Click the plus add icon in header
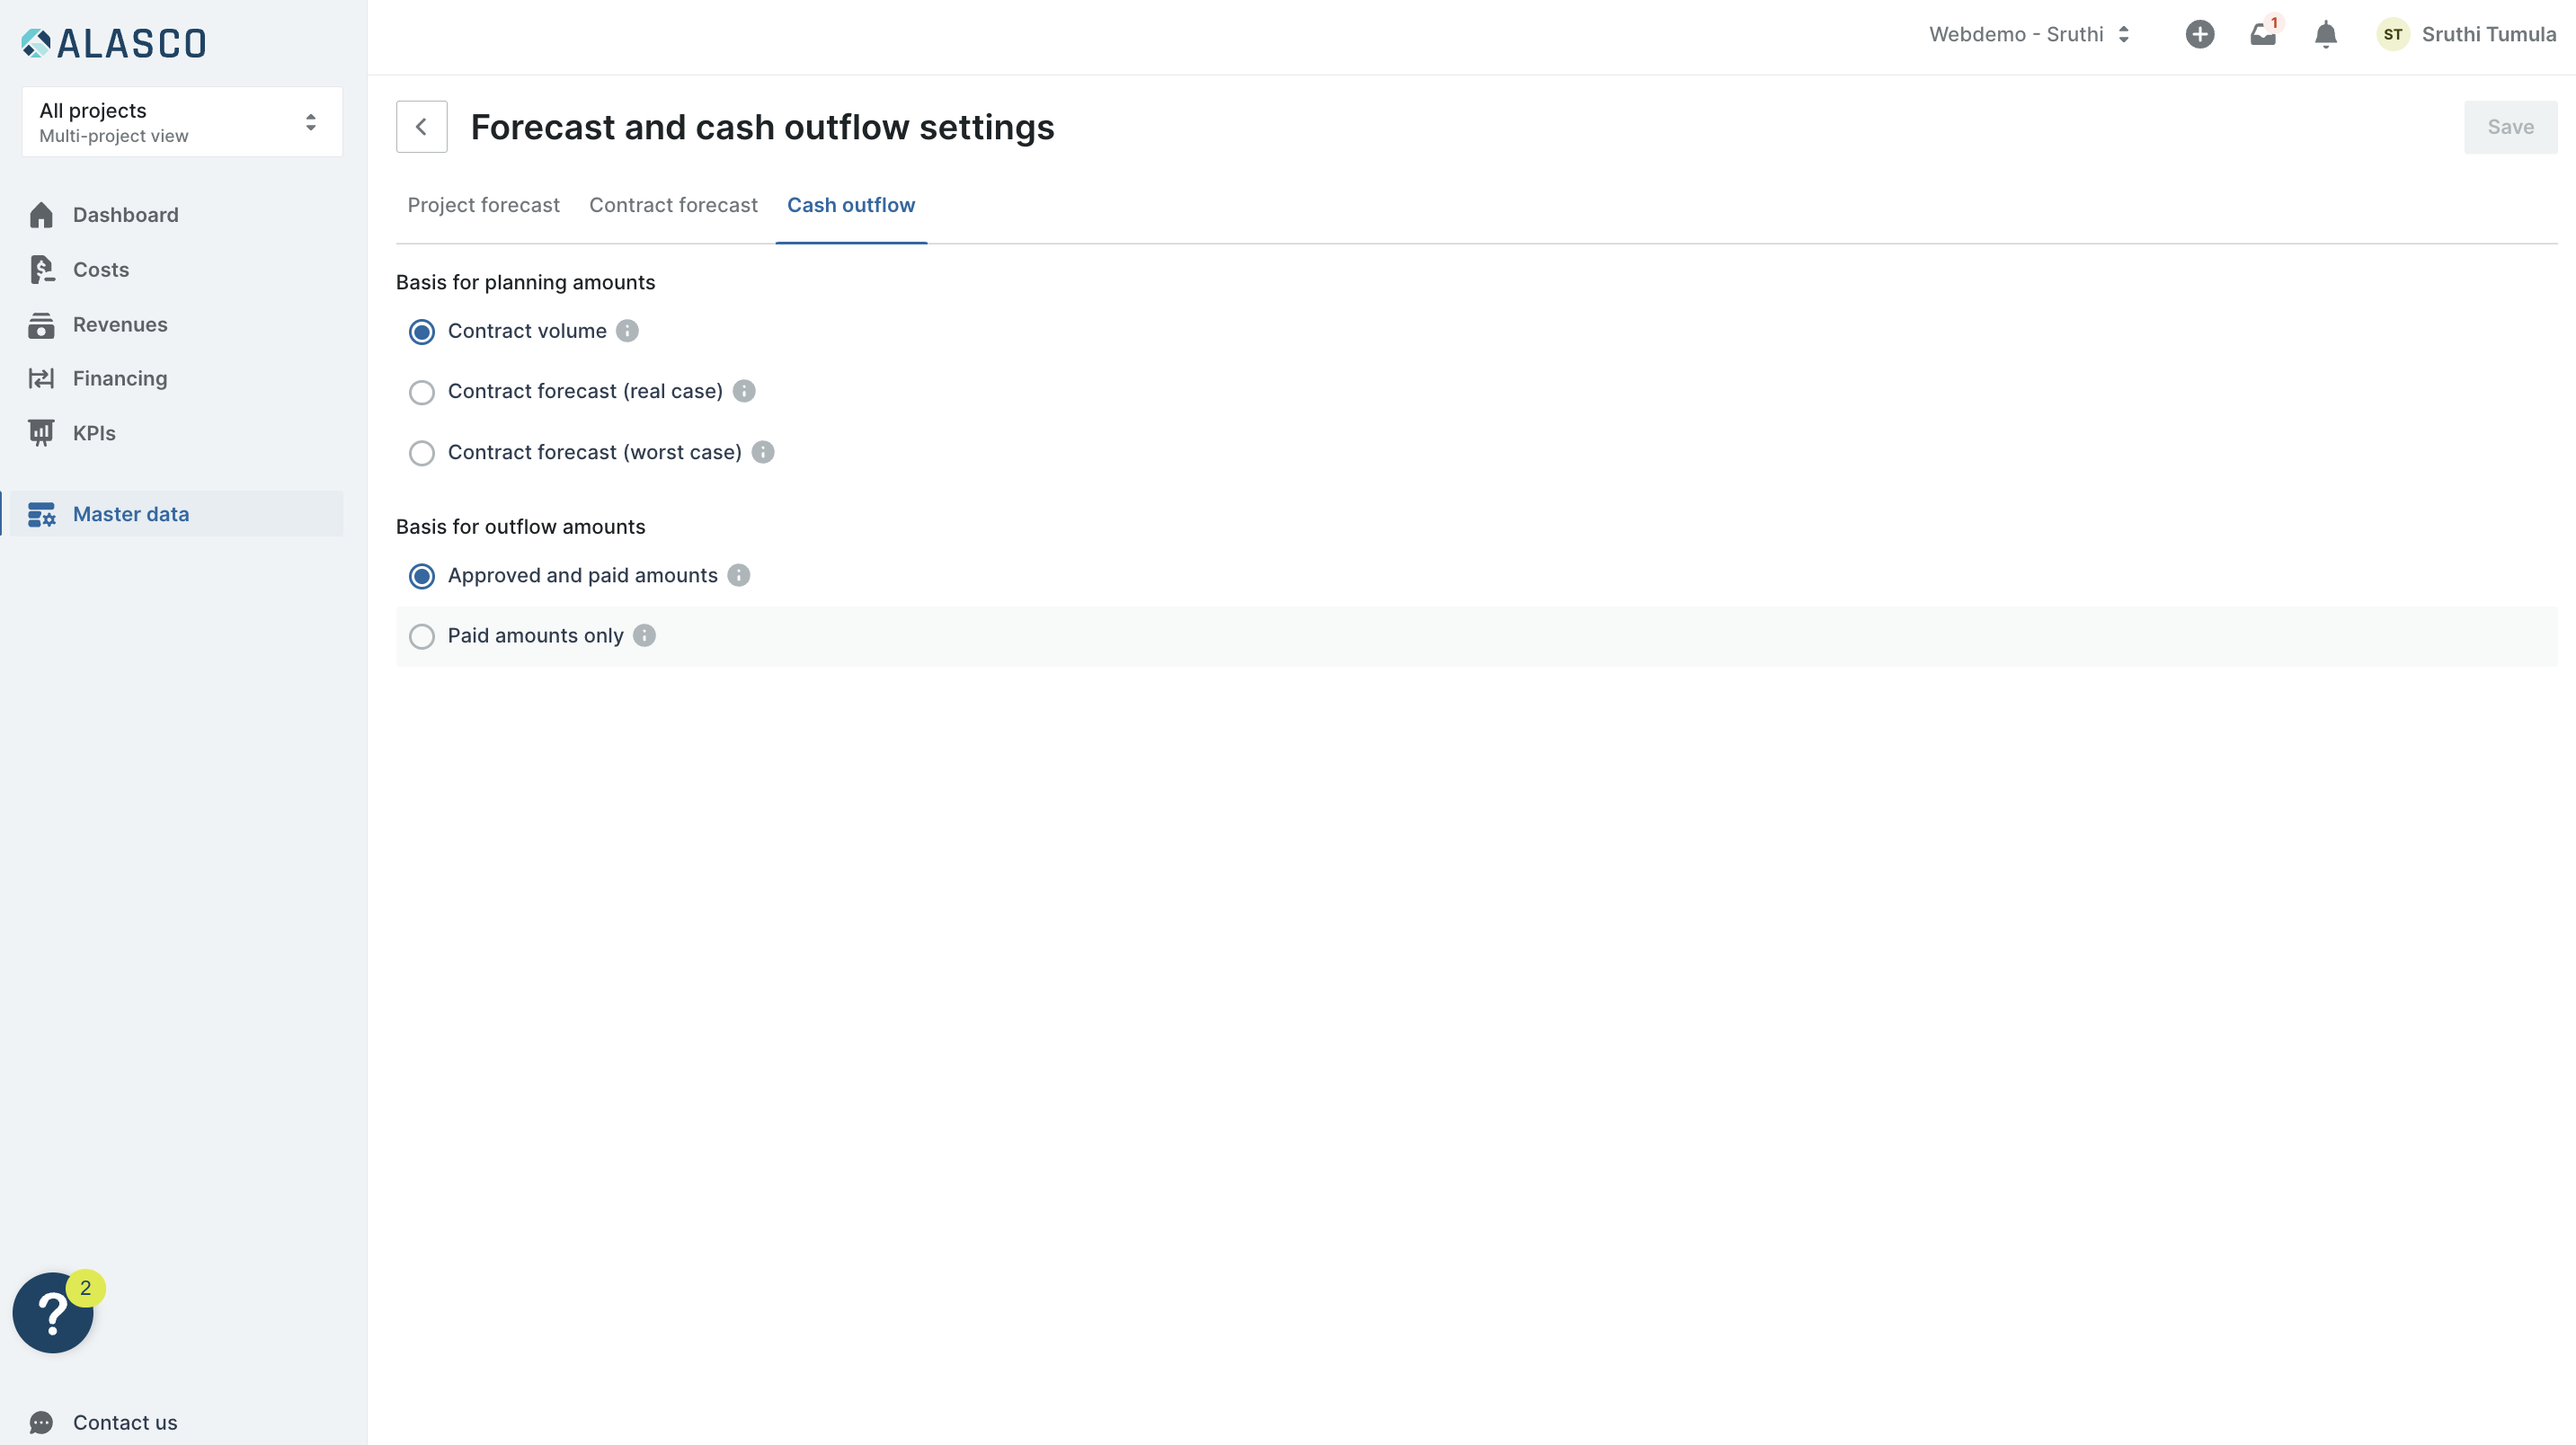 click(x=2199, y=34)
